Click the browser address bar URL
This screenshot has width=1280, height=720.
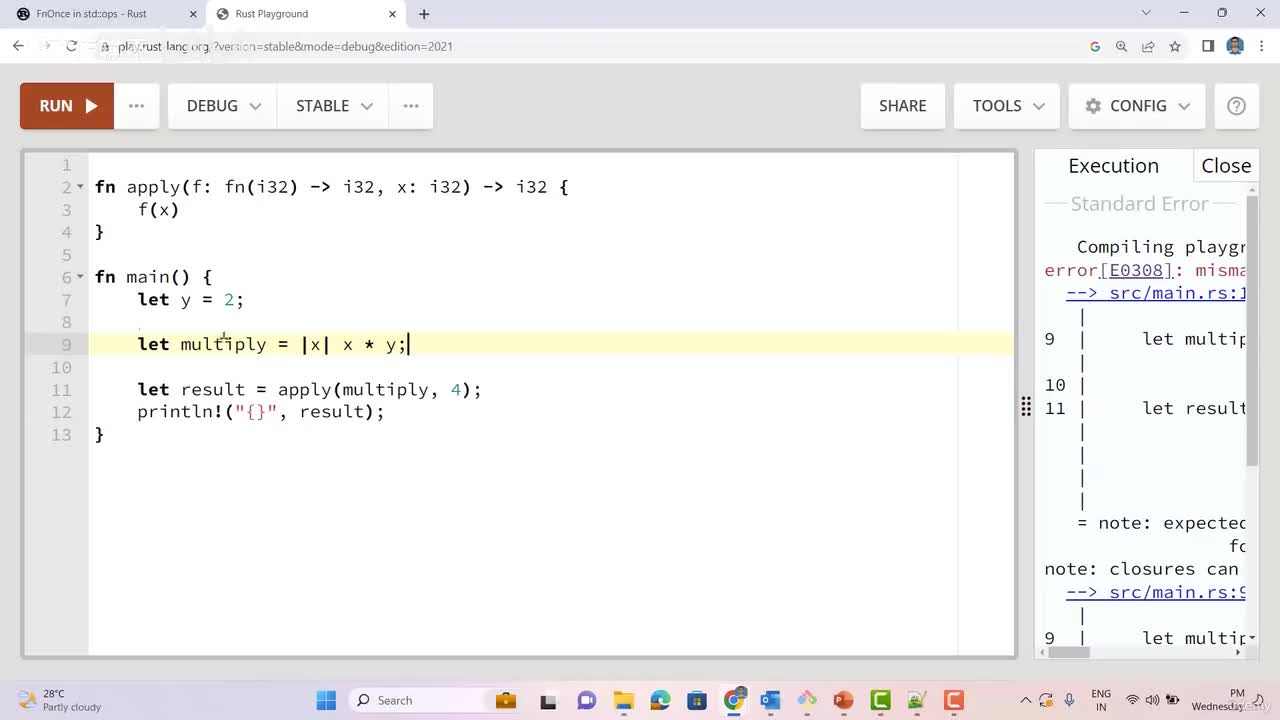point(284,46)
